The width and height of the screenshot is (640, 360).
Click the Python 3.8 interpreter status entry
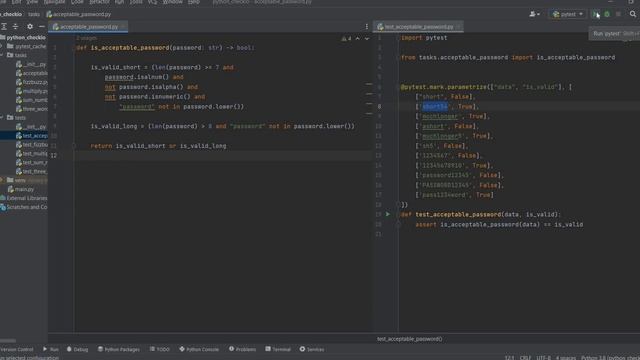pos(610,358)
